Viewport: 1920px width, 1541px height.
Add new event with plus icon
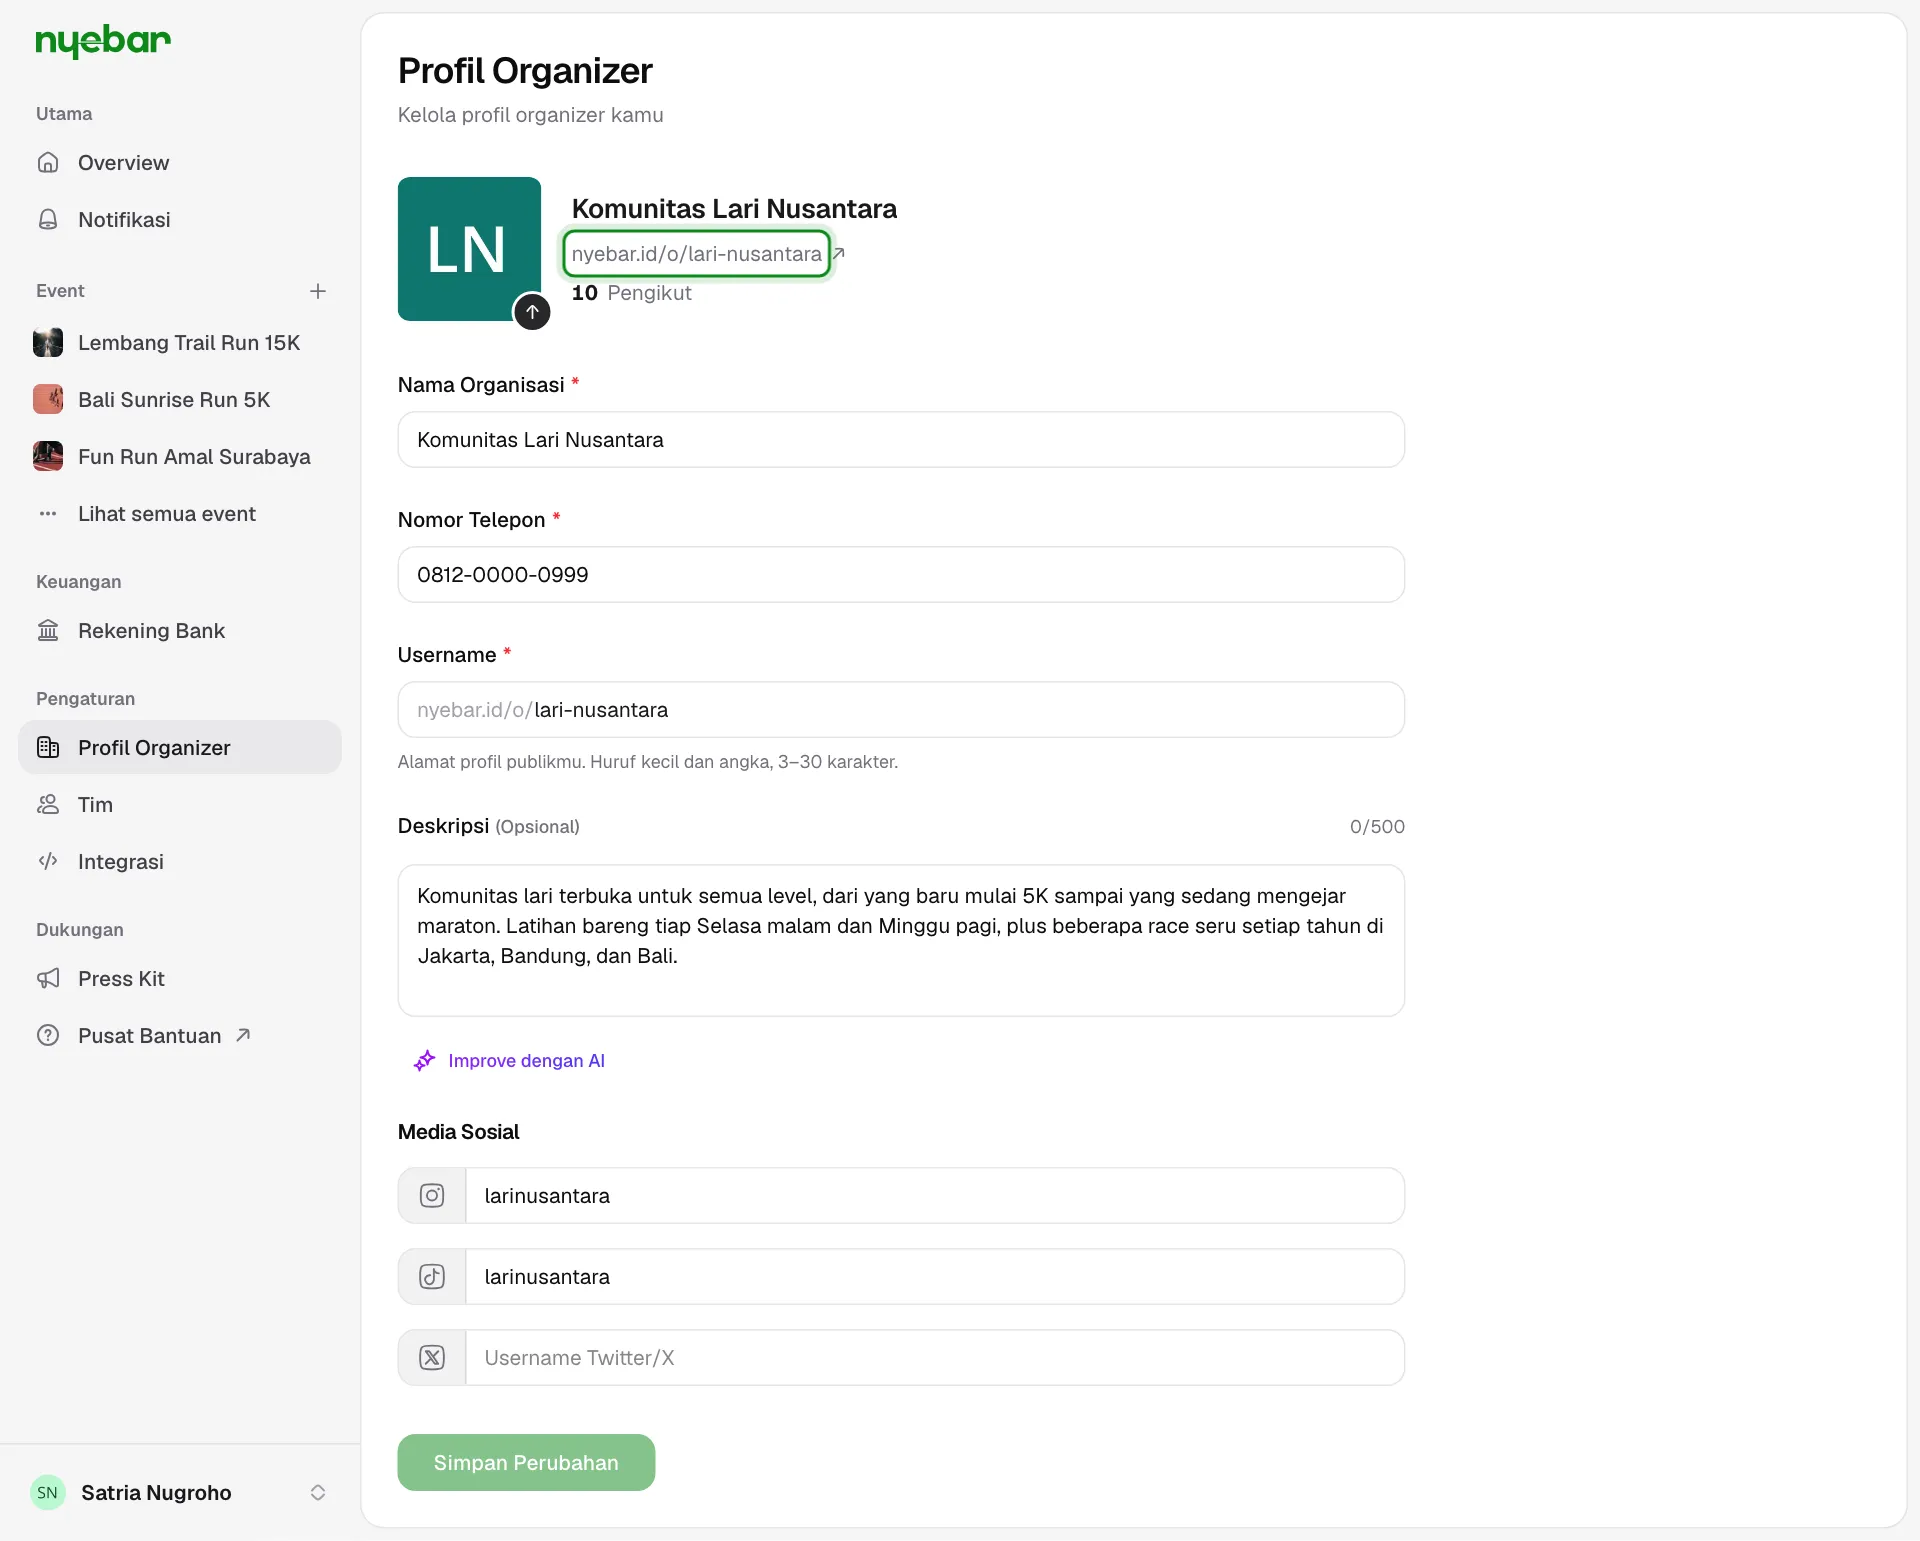pos(318,291)
